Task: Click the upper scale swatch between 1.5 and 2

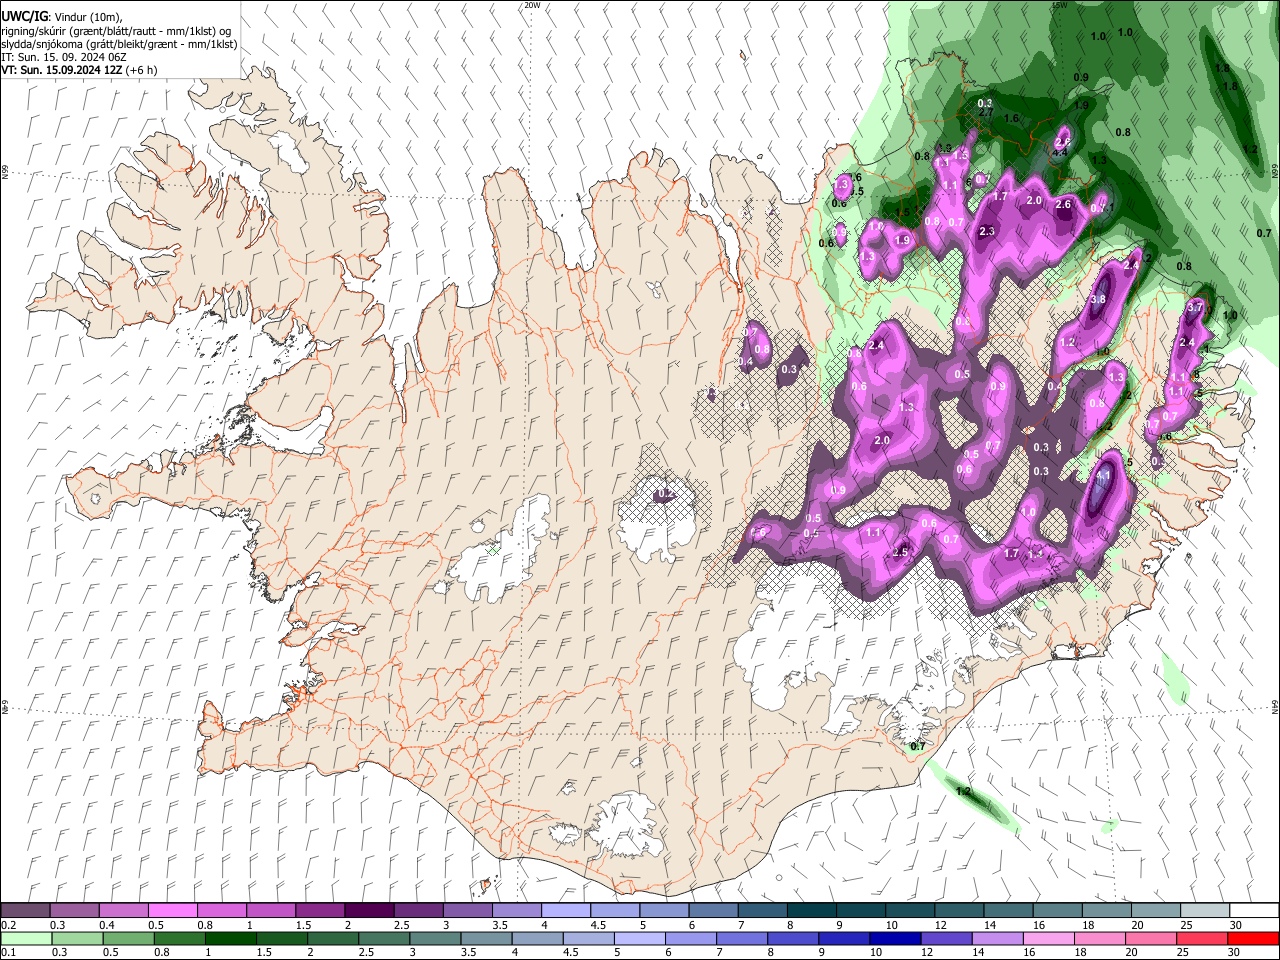Action: (x=320, y=910)
